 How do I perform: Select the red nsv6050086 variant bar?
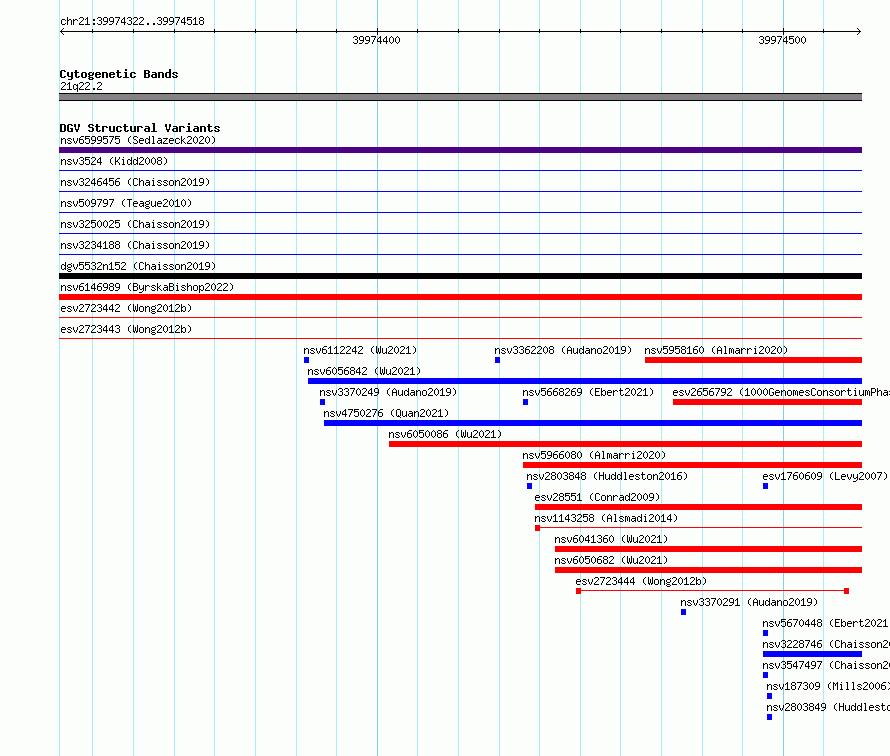pos(625,444)
